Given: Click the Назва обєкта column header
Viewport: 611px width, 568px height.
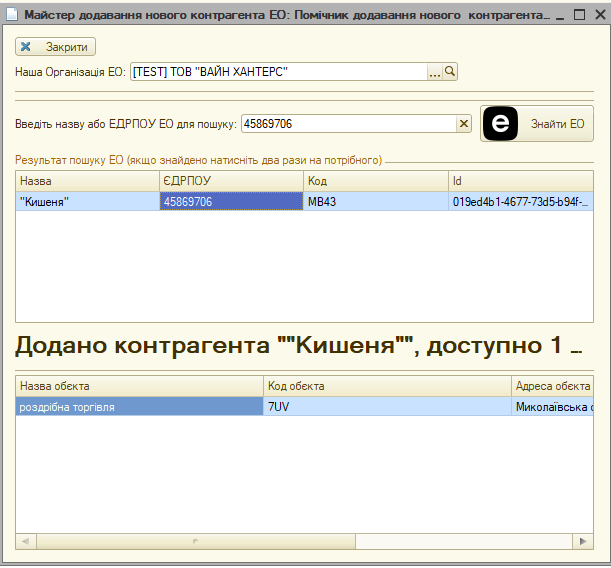Looking at the screenshot, I should tap(140, 386).
